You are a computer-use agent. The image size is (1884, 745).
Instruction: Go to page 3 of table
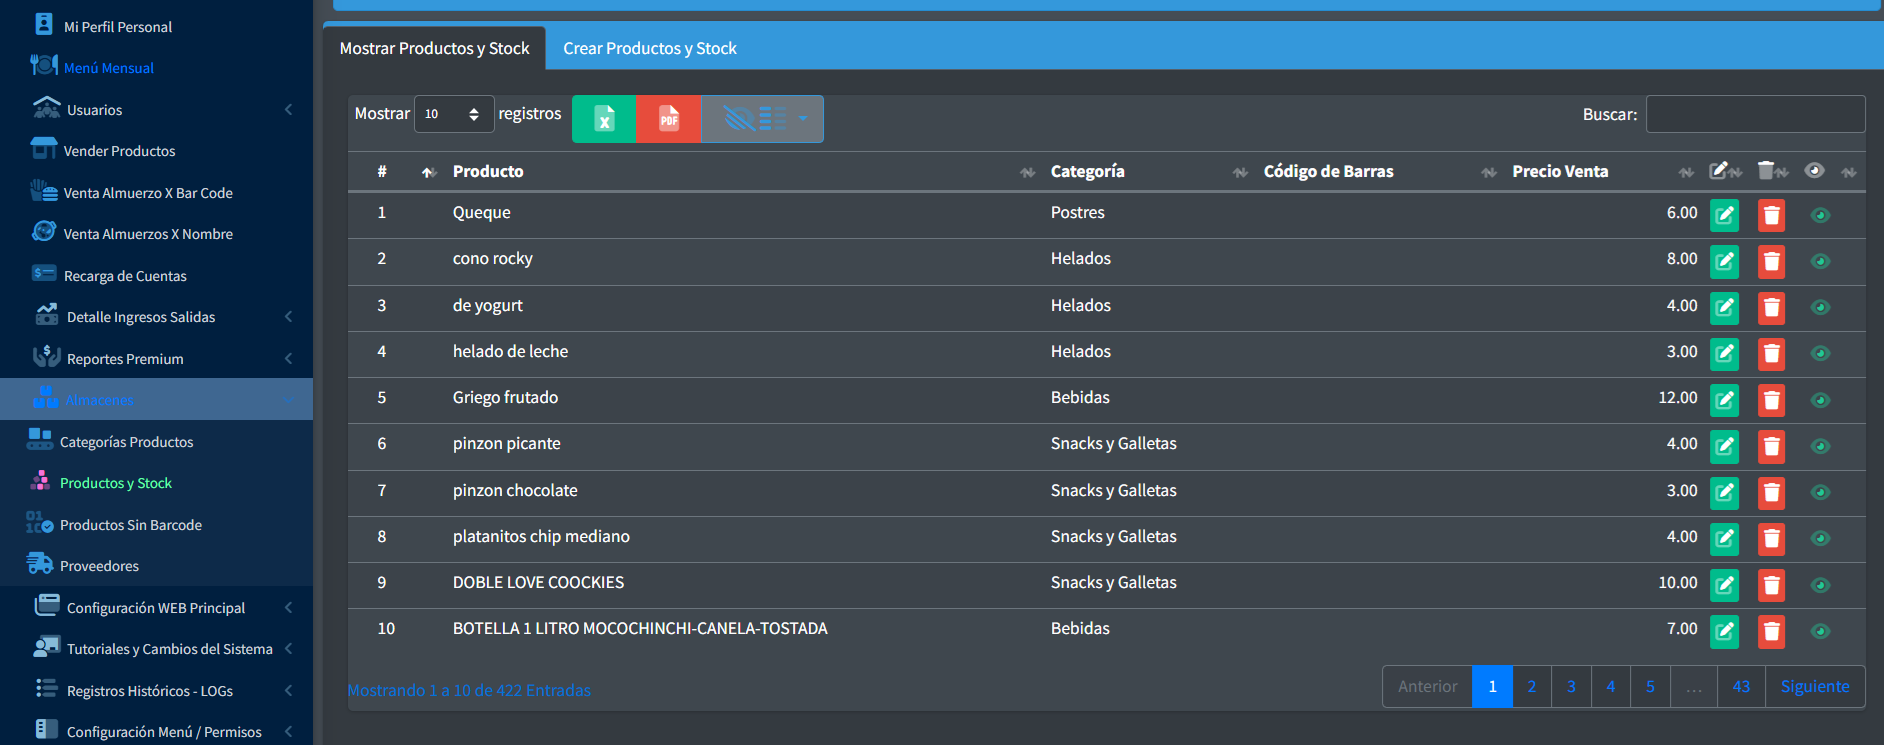(x=1571, y=687)
